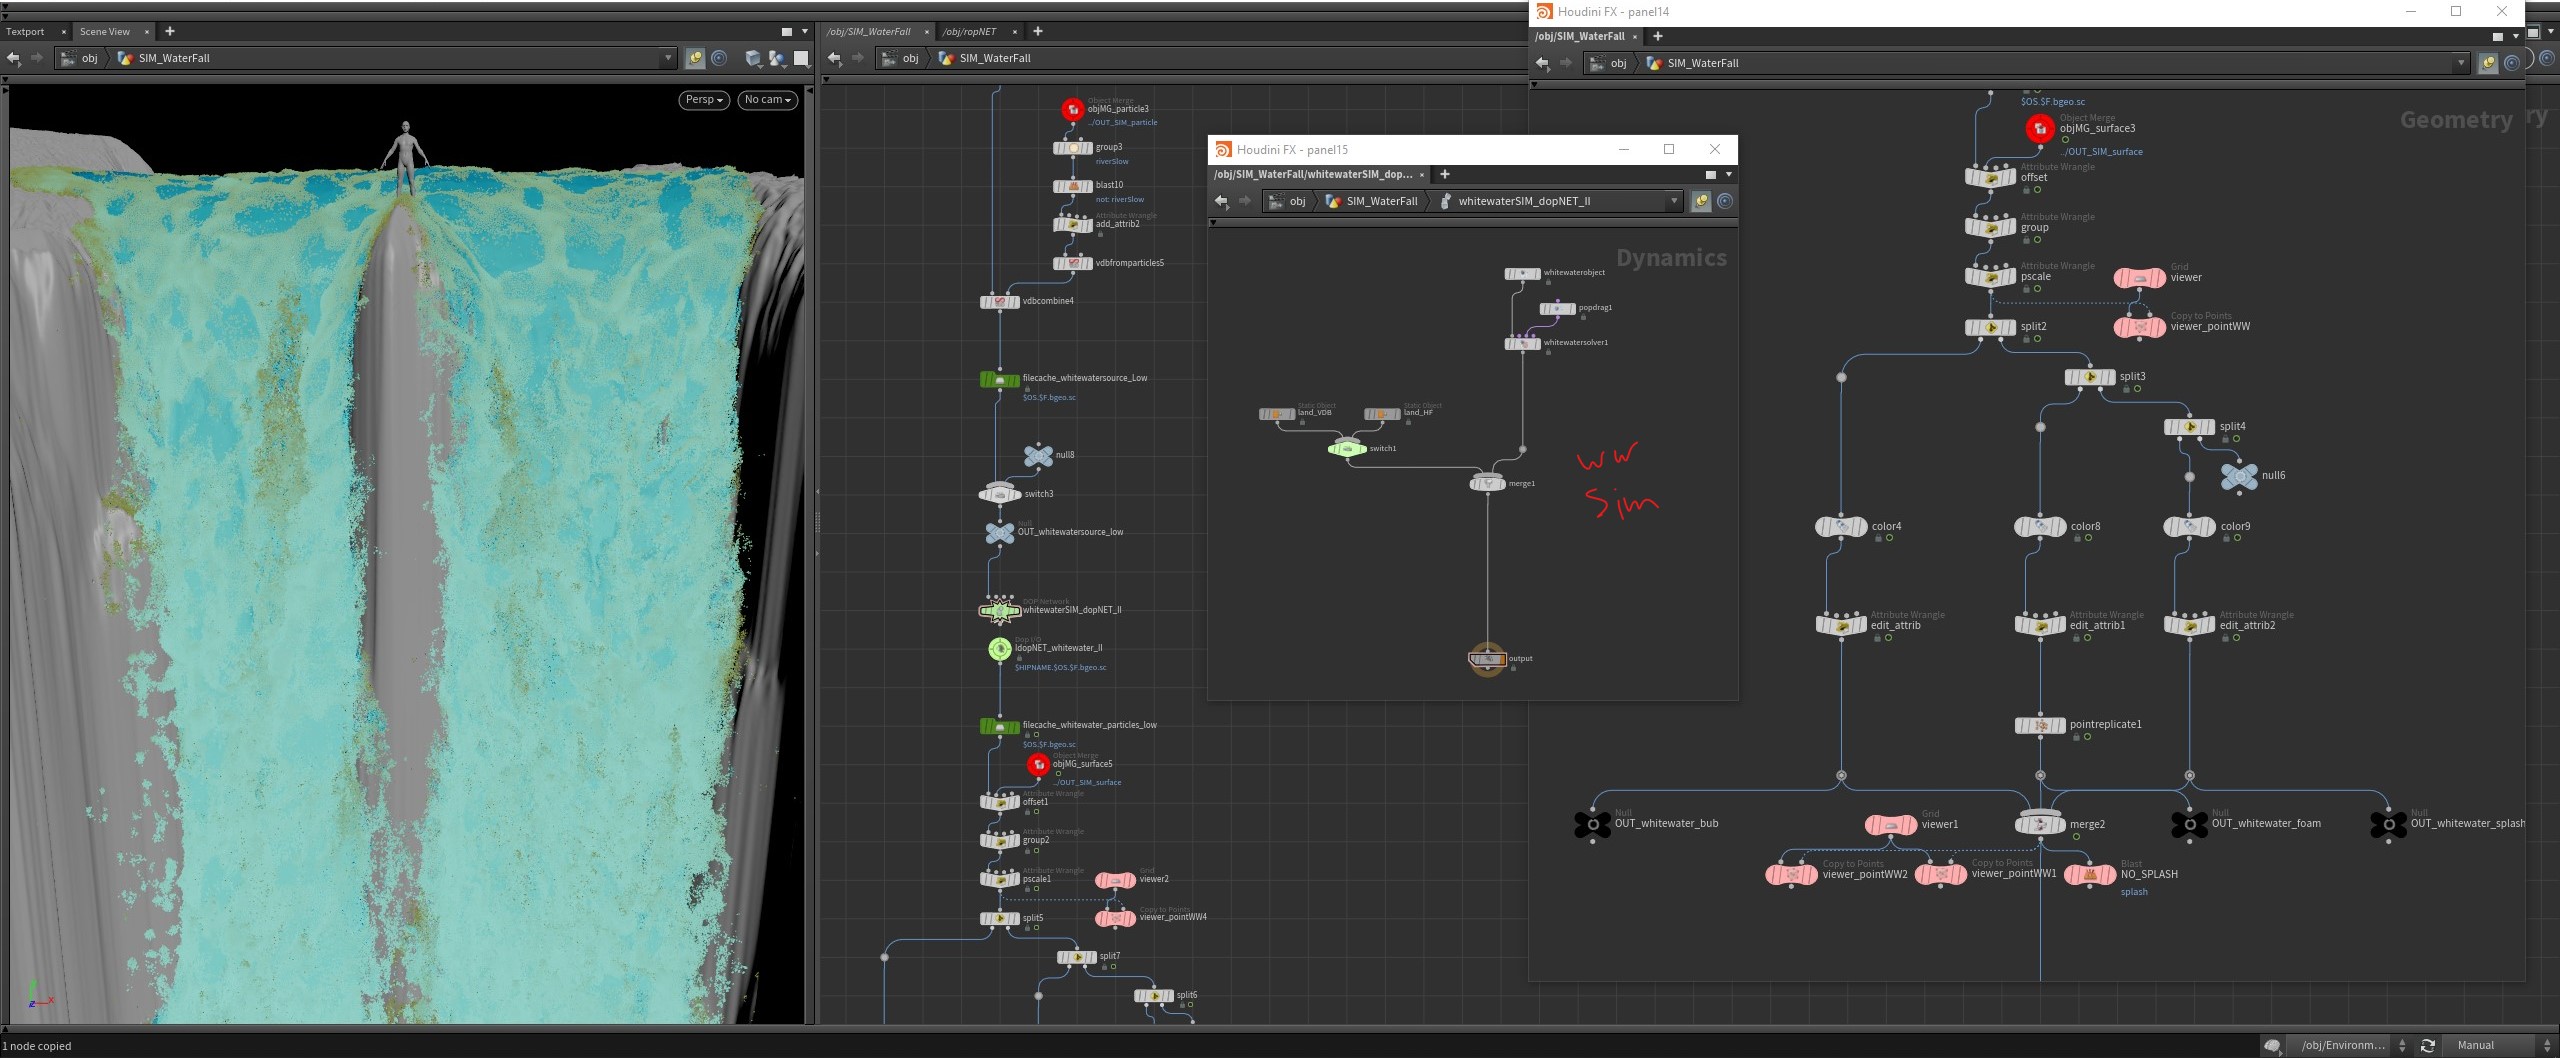Select the switch1 node in panel15
The width and height of the screenshot is (2560, 1058).
tap(1347, 449)
